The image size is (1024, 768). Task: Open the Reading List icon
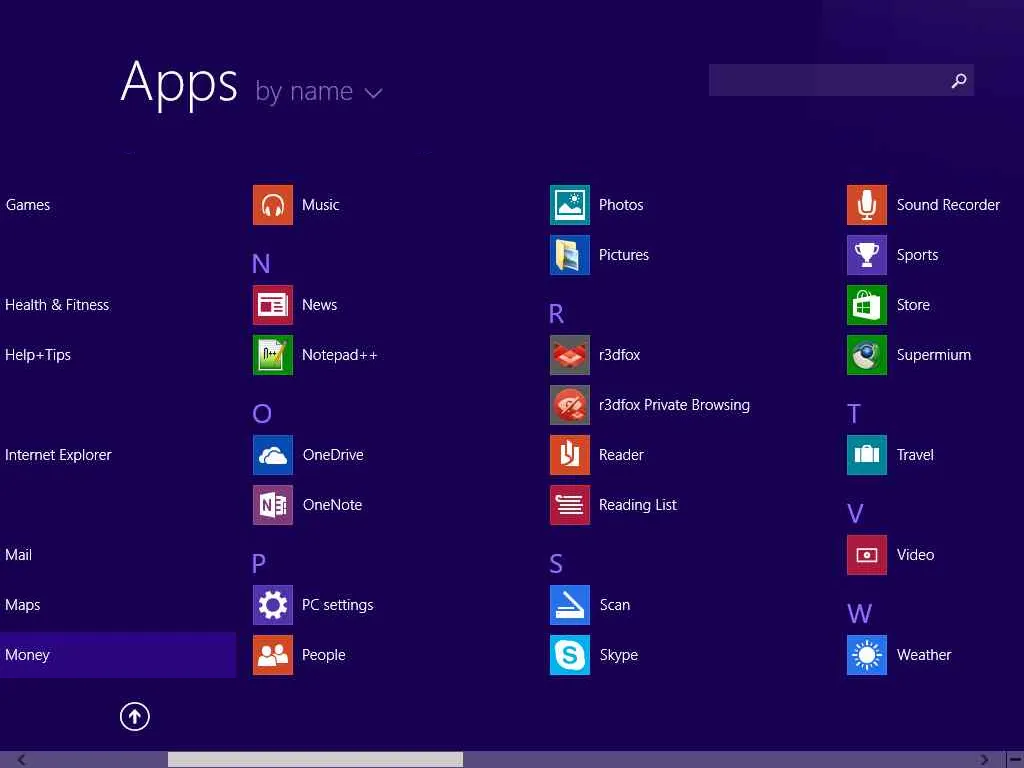point(569,505)
